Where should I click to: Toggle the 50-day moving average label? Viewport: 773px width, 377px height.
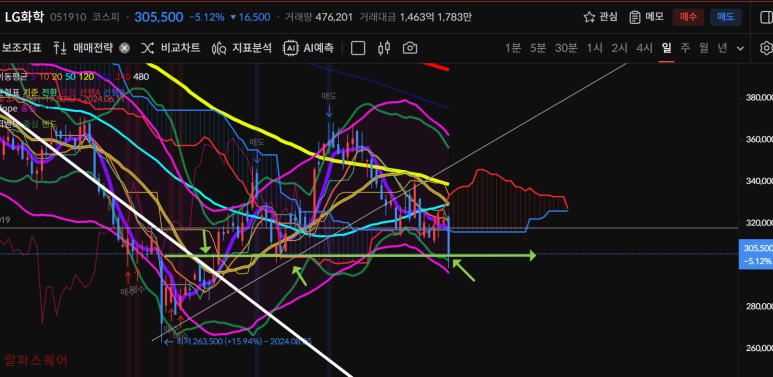[70, 77]
